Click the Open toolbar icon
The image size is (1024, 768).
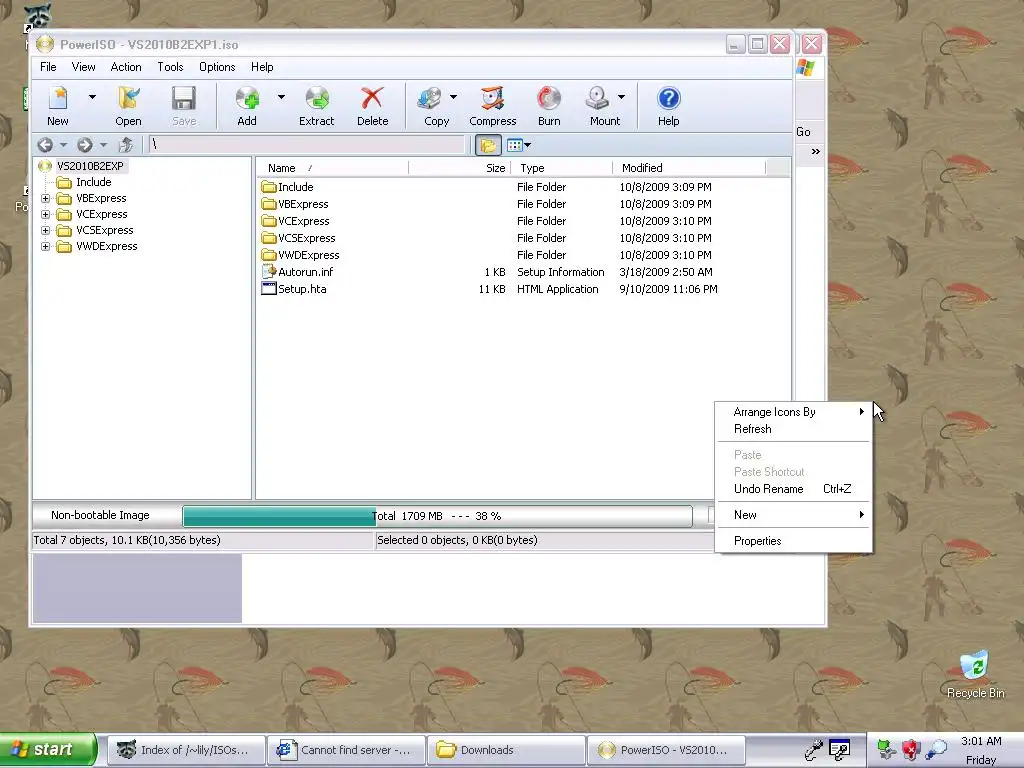point(129,99)
